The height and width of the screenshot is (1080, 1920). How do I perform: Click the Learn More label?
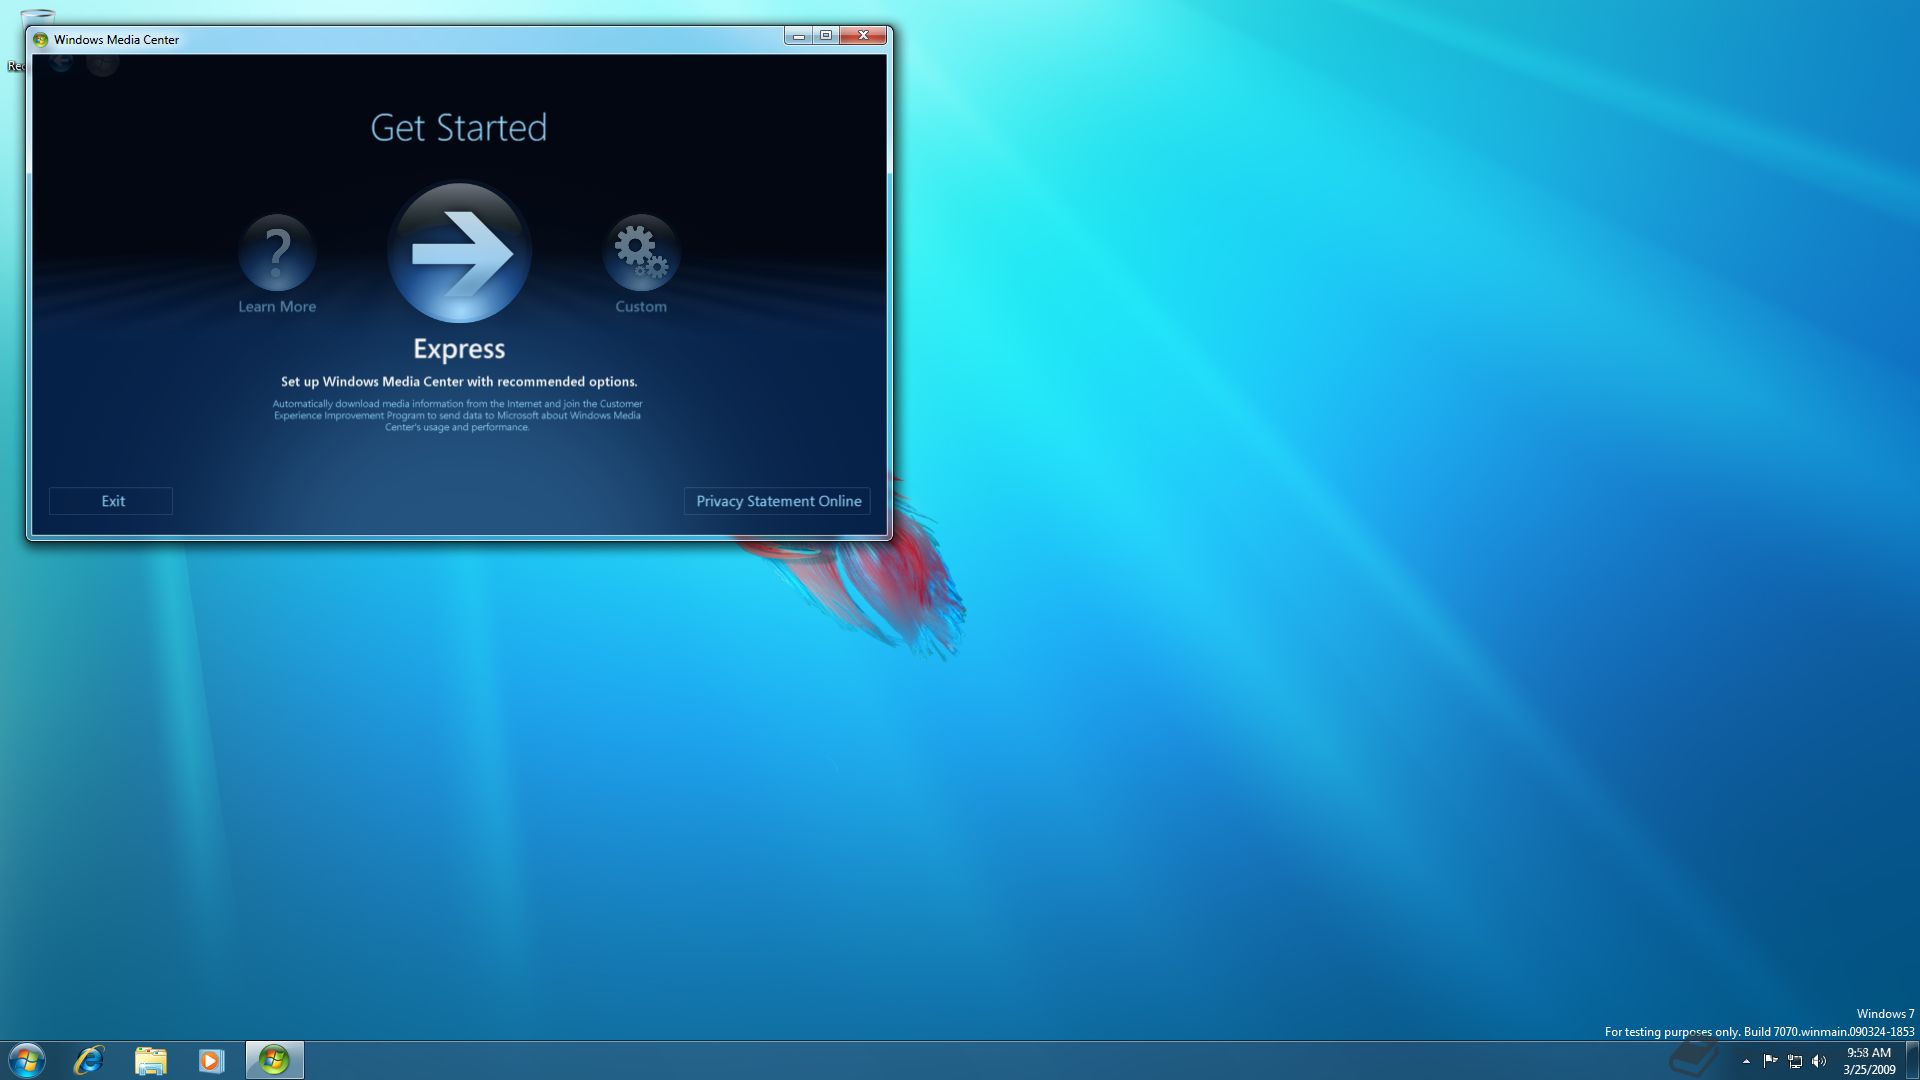click(x=277, y=307)
